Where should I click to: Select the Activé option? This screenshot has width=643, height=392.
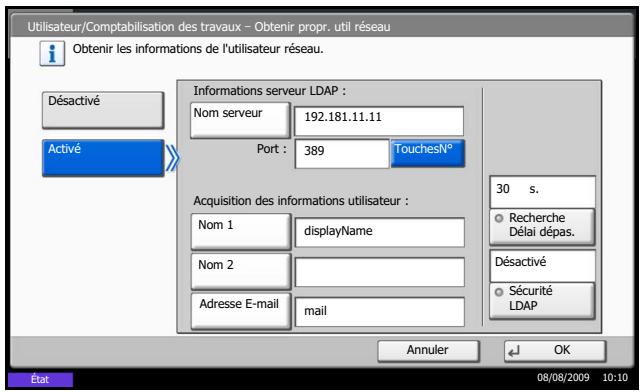pyautogui.click(x=103, y=158)
